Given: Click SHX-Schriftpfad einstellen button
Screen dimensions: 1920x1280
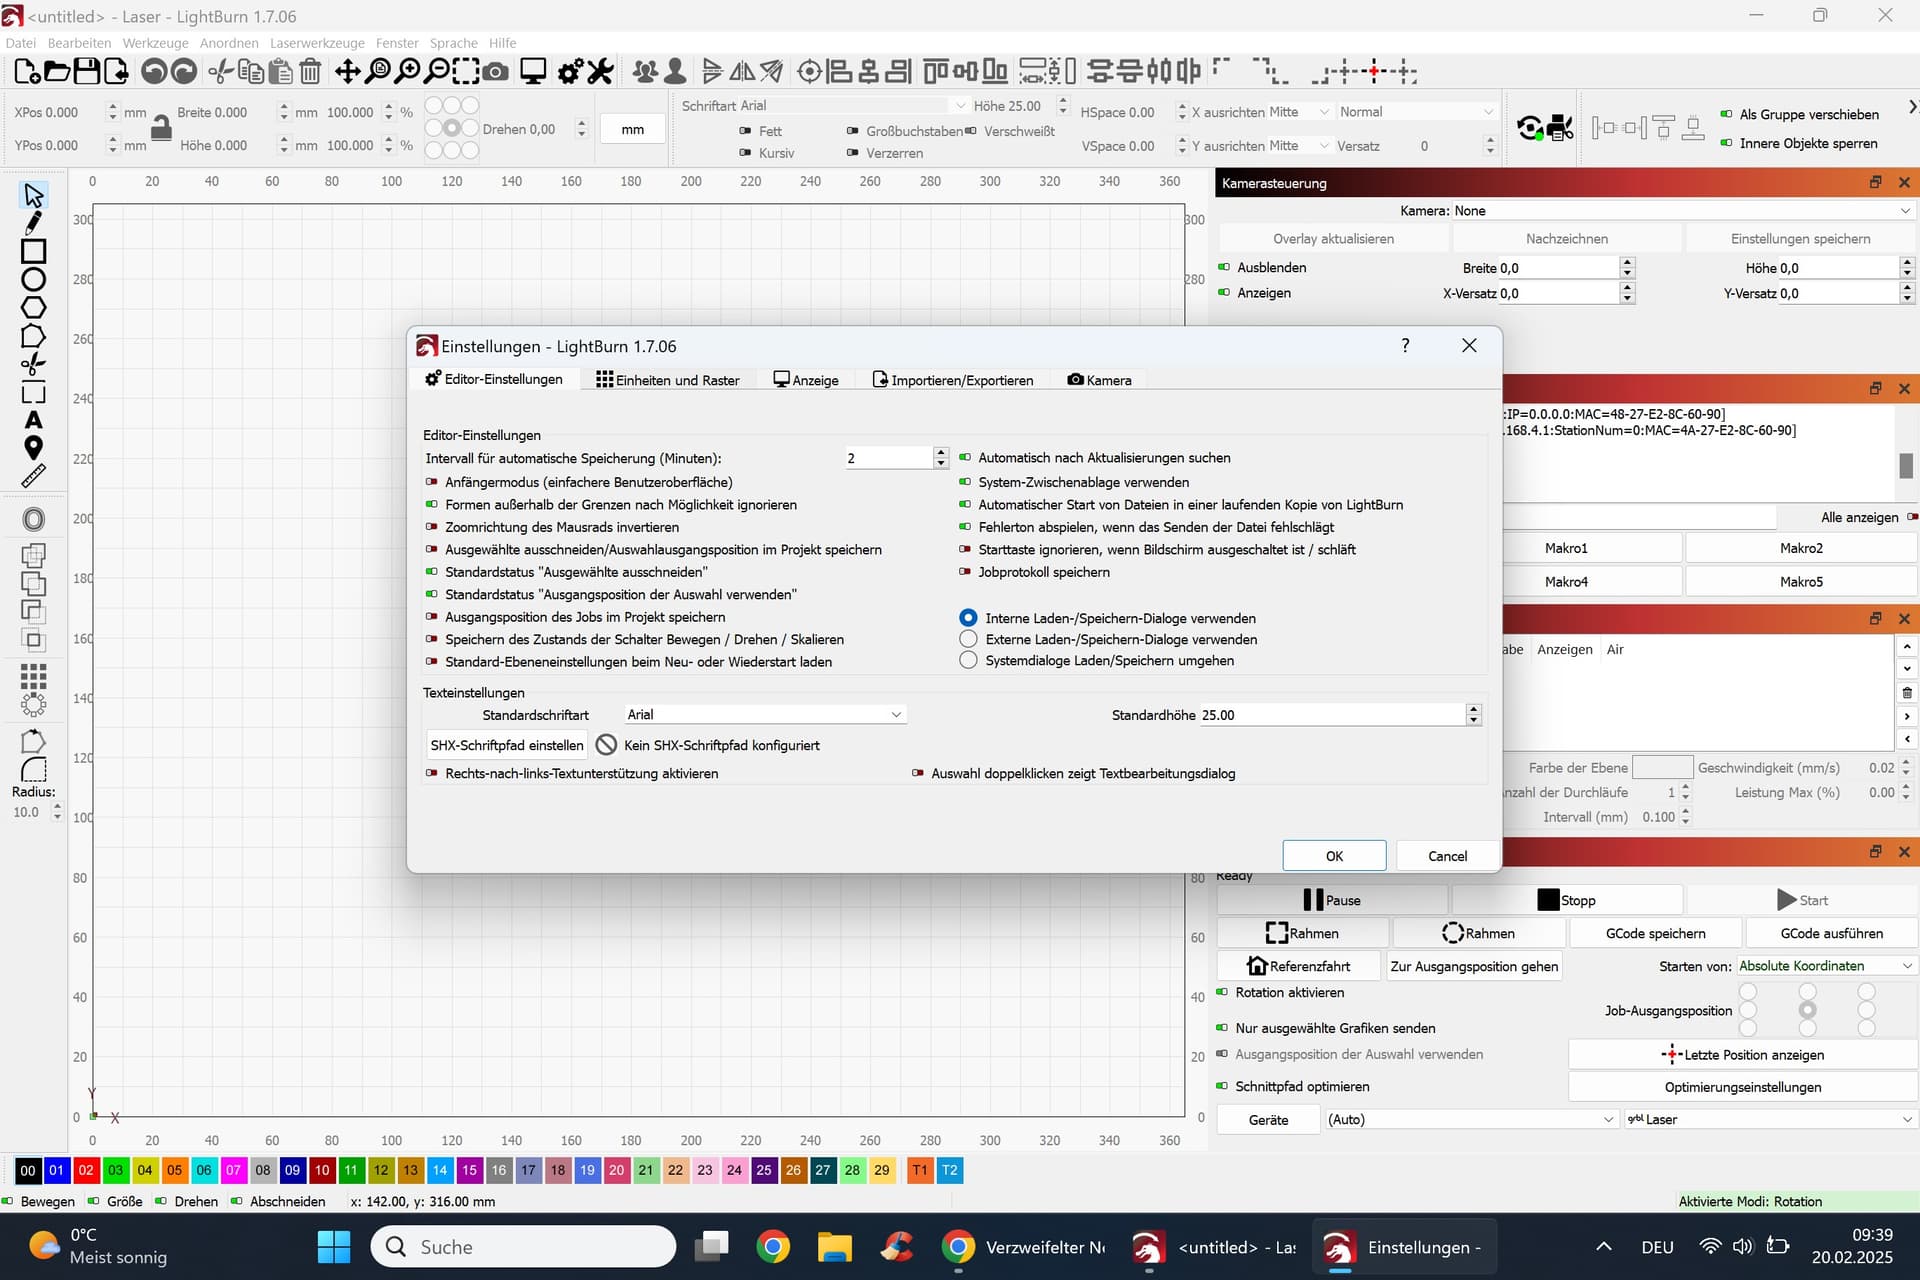Looking at the screenshot, I should [507, 745].
